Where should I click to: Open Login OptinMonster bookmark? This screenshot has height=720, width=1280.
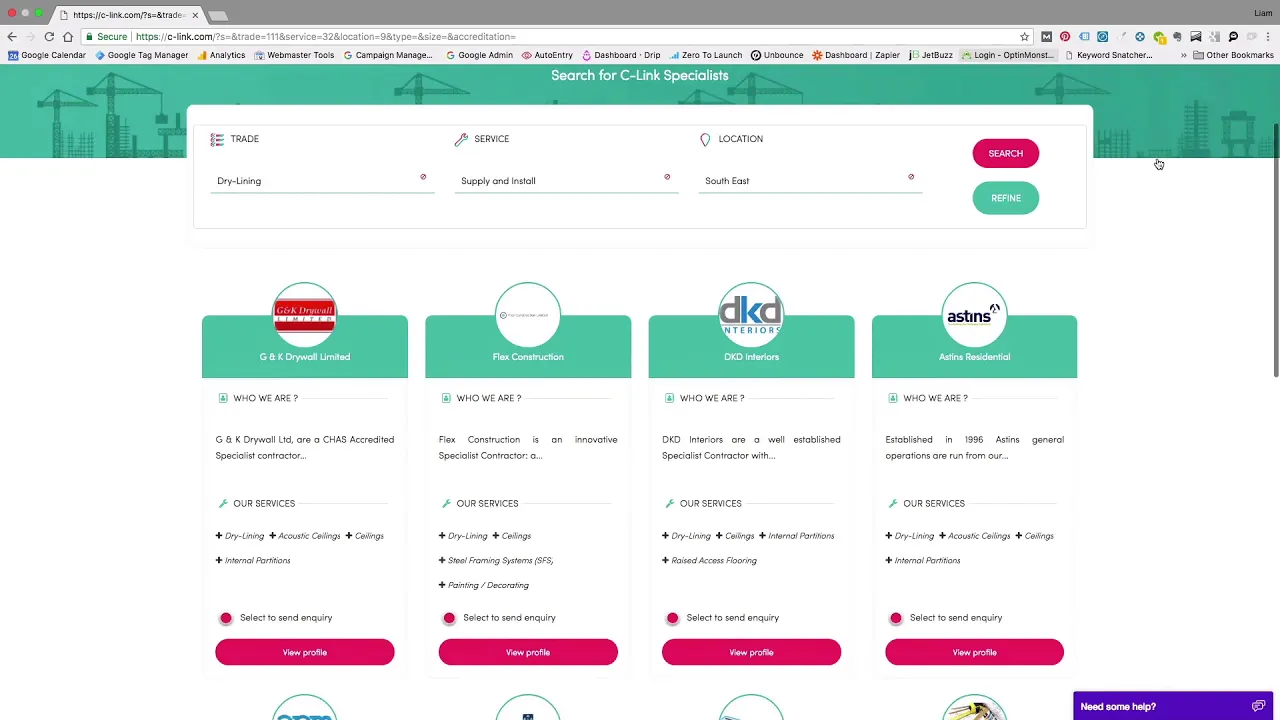click(1007, 55)
